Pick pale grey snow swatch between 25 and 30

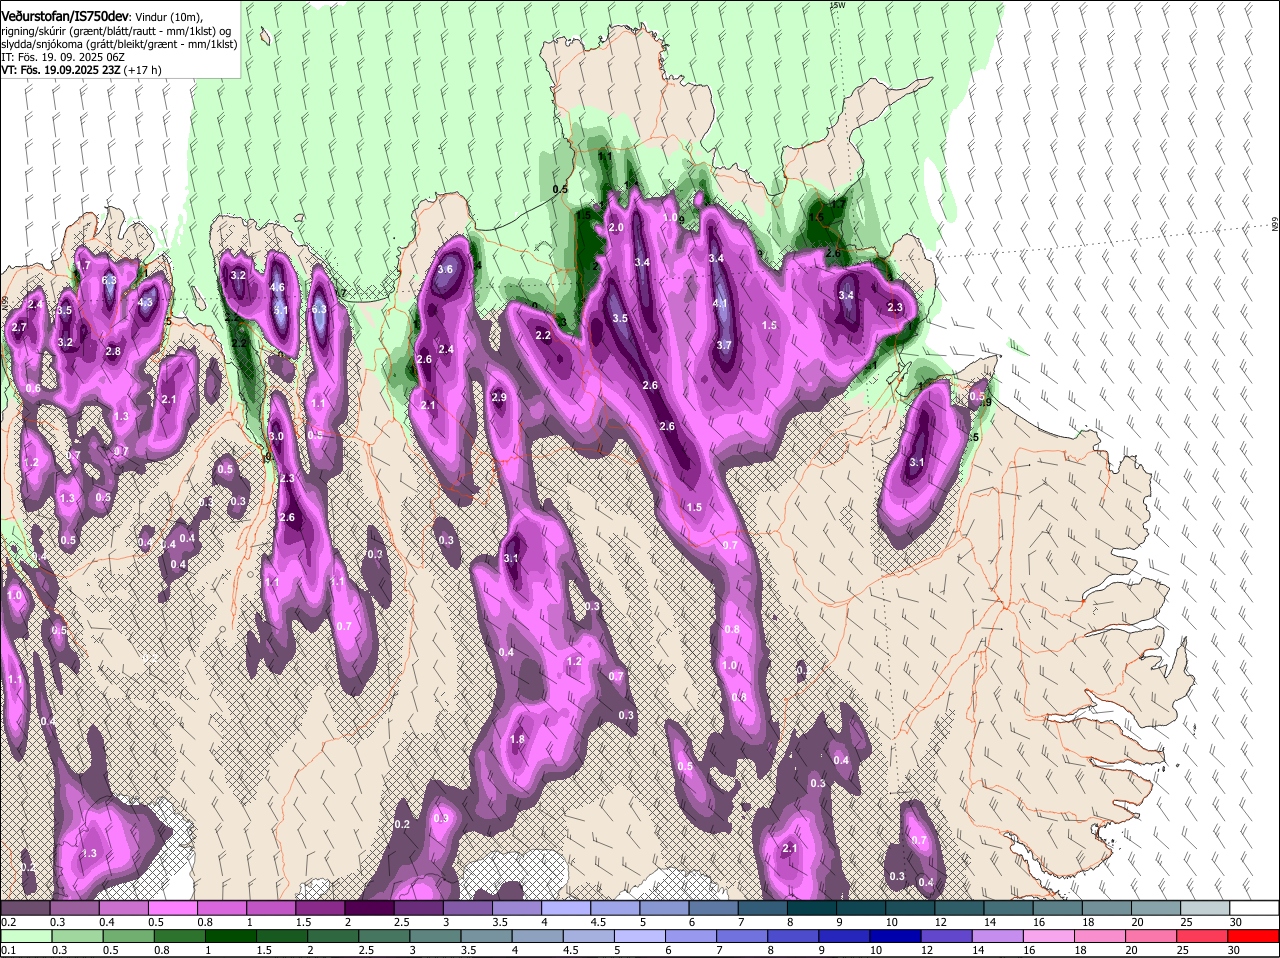point(1205,907)
